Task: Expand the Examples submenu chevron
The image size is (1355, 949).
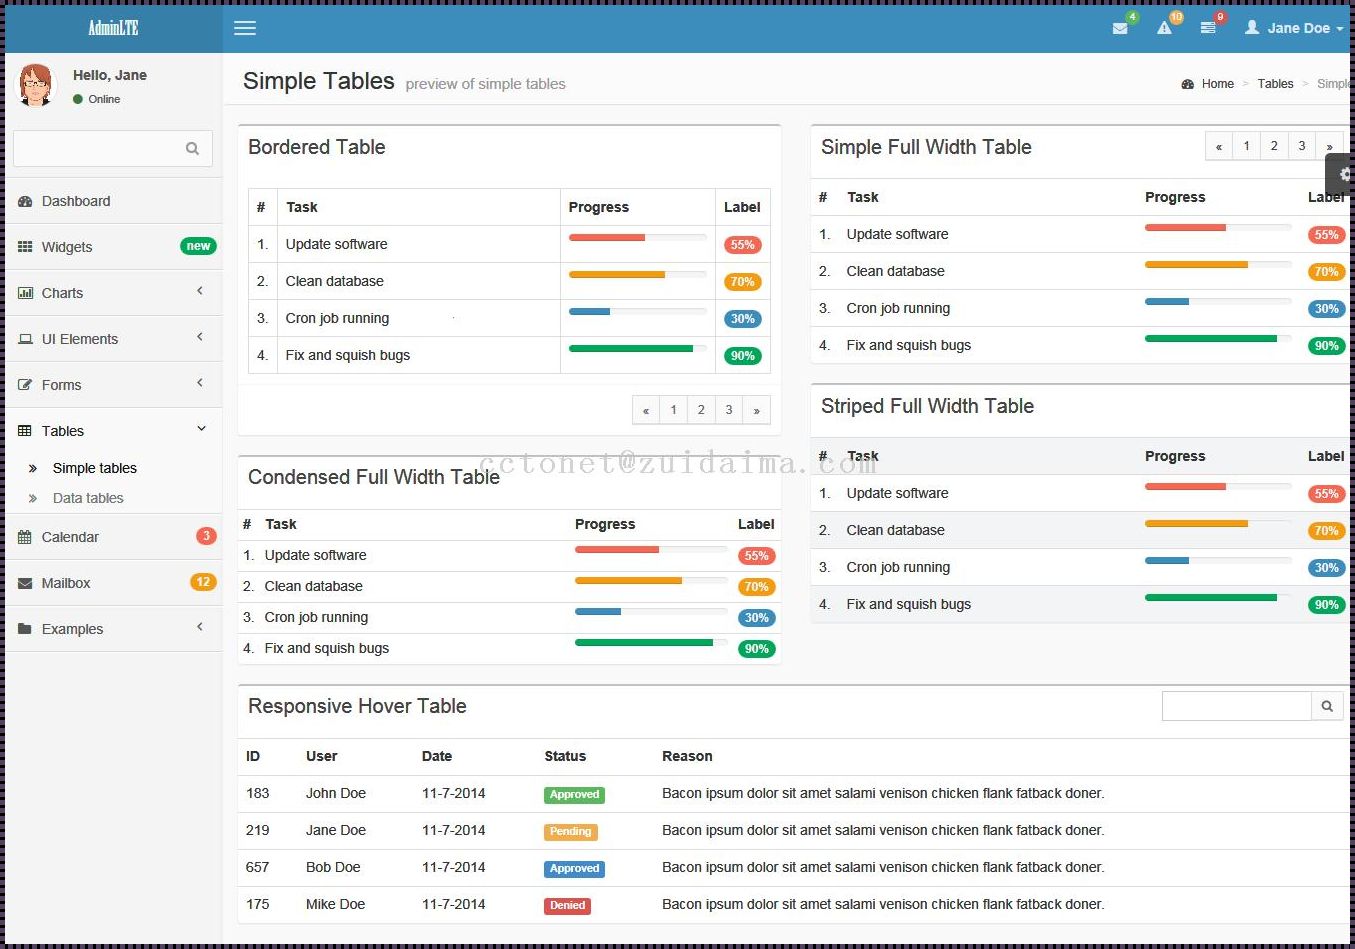Action: coord(200,627)
